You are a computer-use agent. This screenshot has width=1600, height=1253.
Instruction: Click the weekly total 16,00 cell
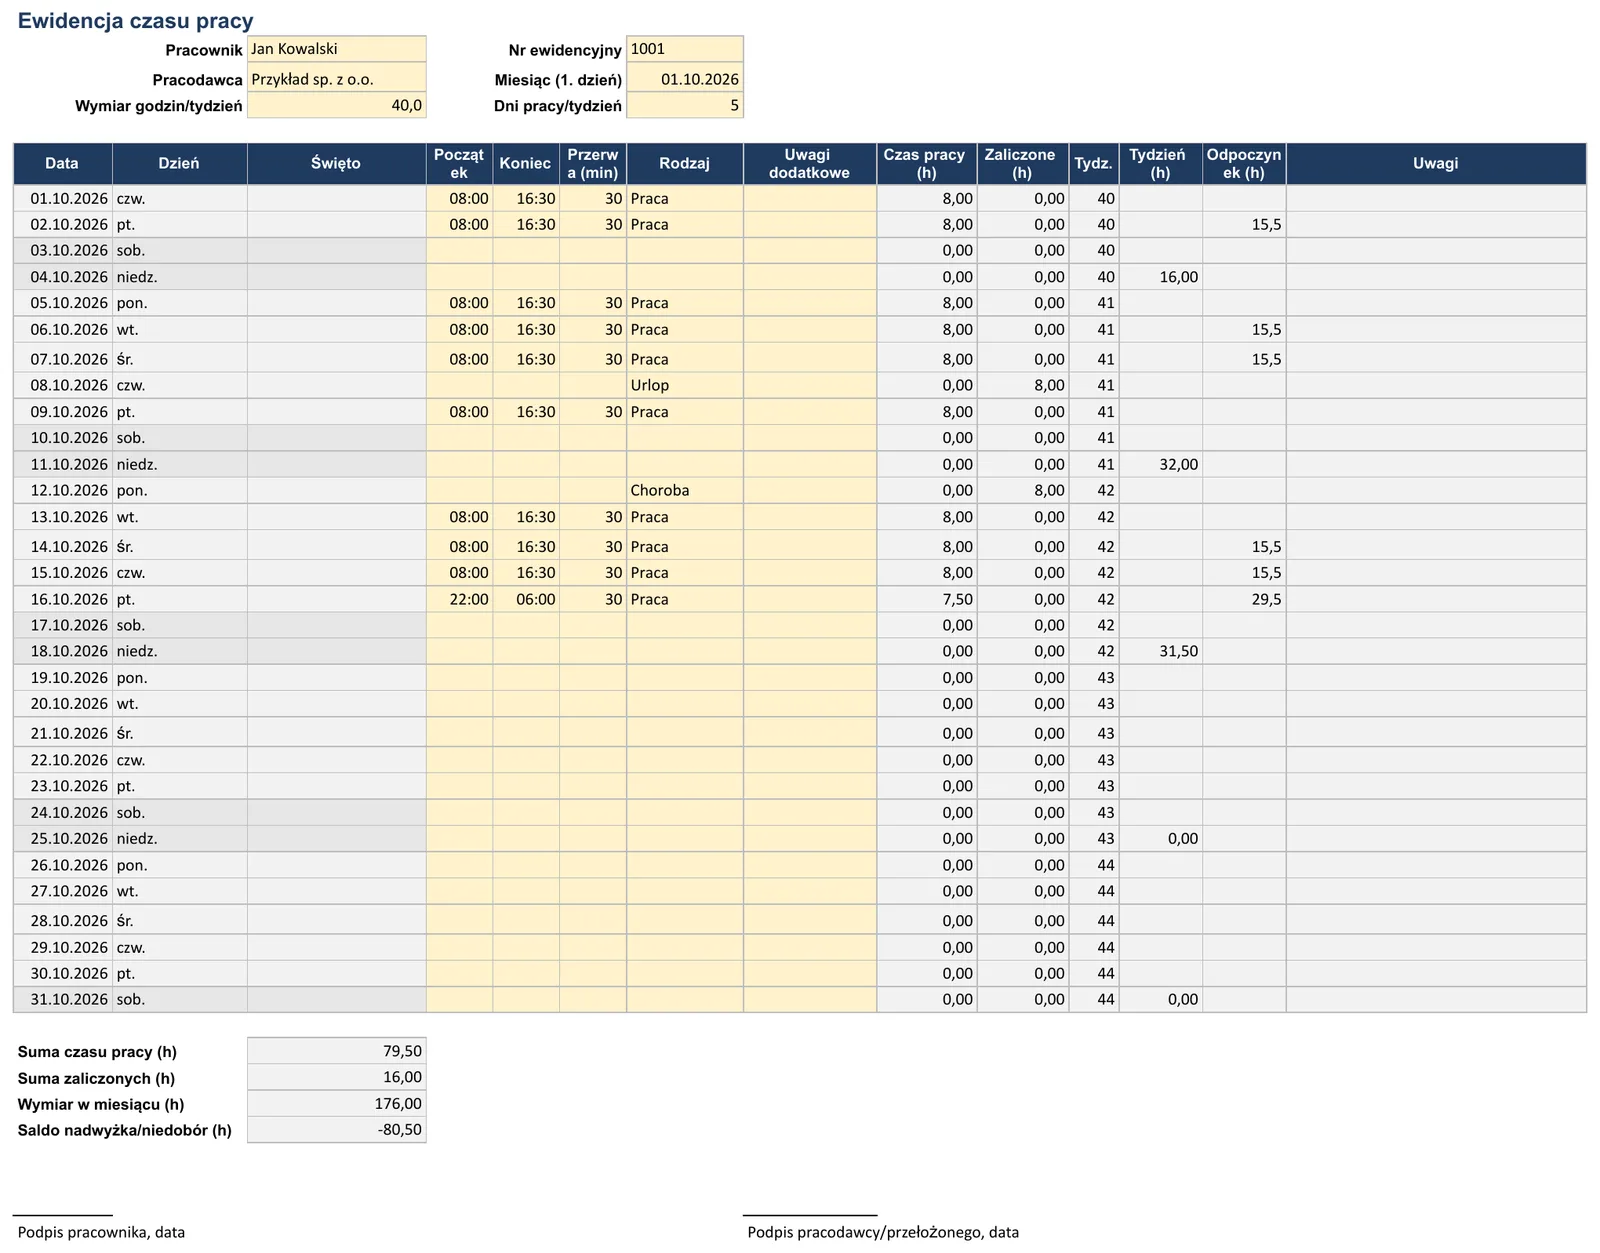1160,277
